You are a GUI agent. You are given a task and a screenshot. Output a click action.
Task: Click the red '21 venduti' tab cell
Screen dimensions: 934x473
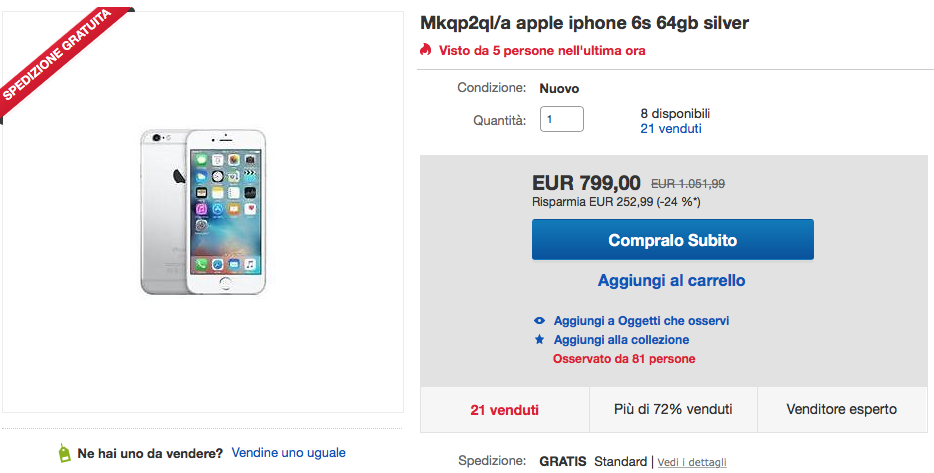tap(504, 409)
